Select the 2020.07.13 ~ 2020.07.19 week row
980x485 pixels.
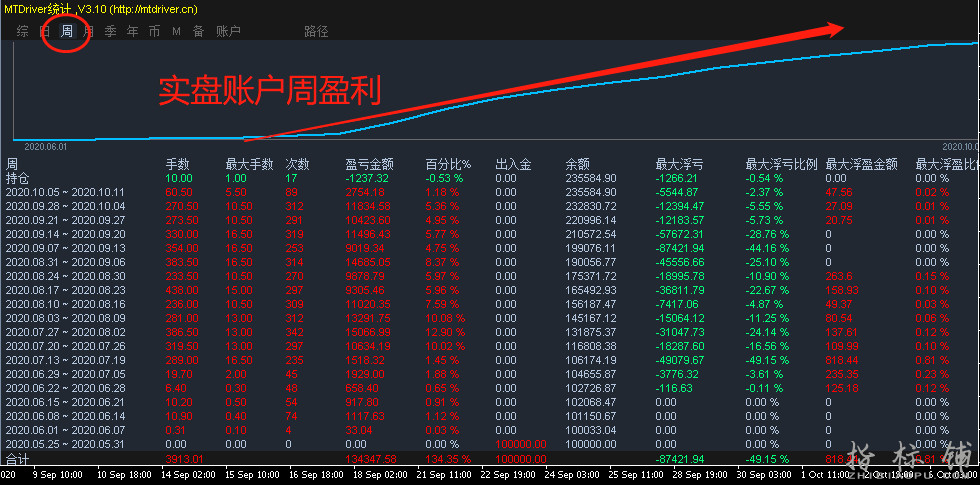click(x=64, y=359)
